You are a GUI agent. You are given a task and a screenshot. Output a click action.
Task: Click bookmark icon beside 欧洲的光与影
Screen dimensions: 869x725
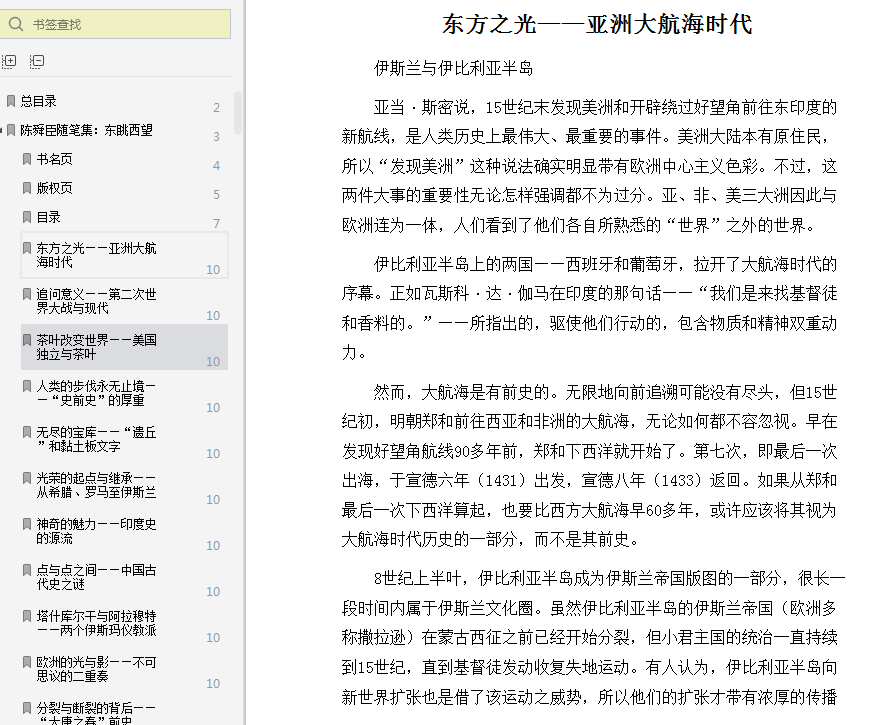pyautogui.click(x=27, y=662)
